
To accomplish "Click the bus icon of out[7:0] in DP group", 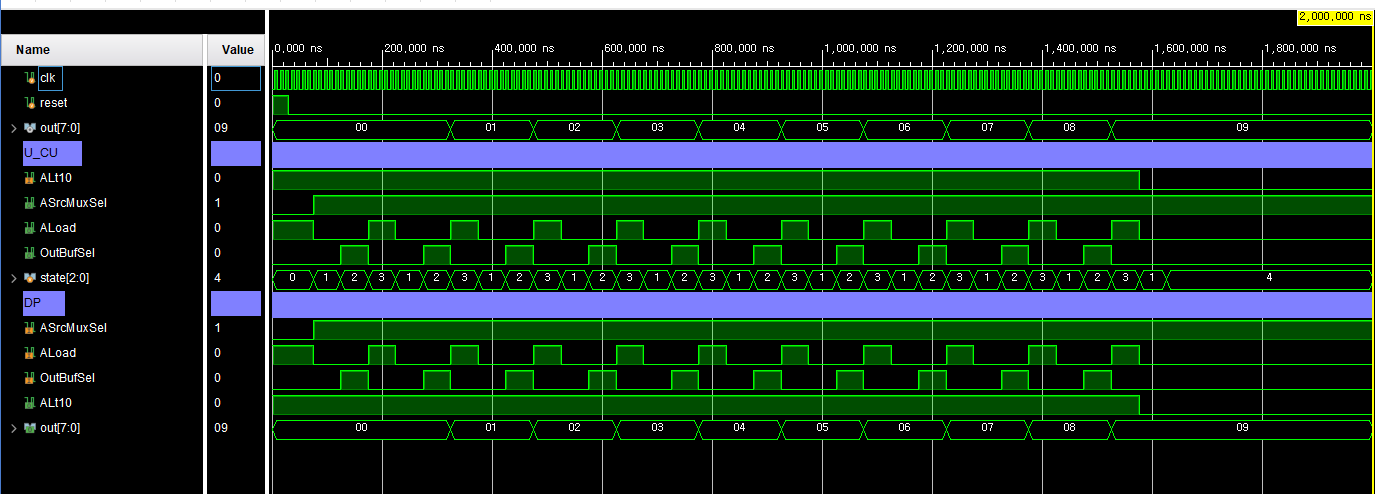I will click(x=29, y=428).
